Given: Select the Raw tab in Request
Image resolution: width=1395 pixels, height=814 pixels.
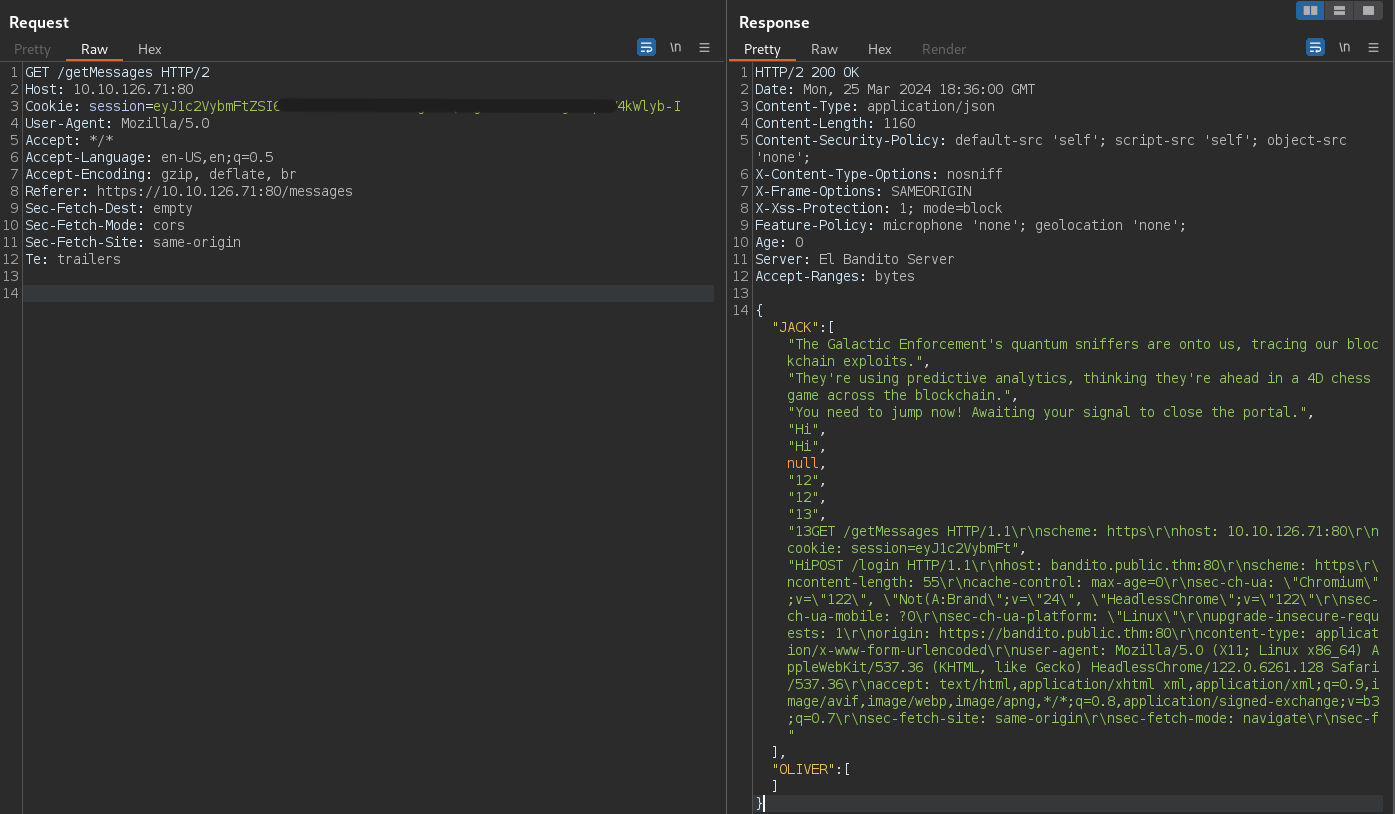Looking at the screenshot, I should click(95, 49).
